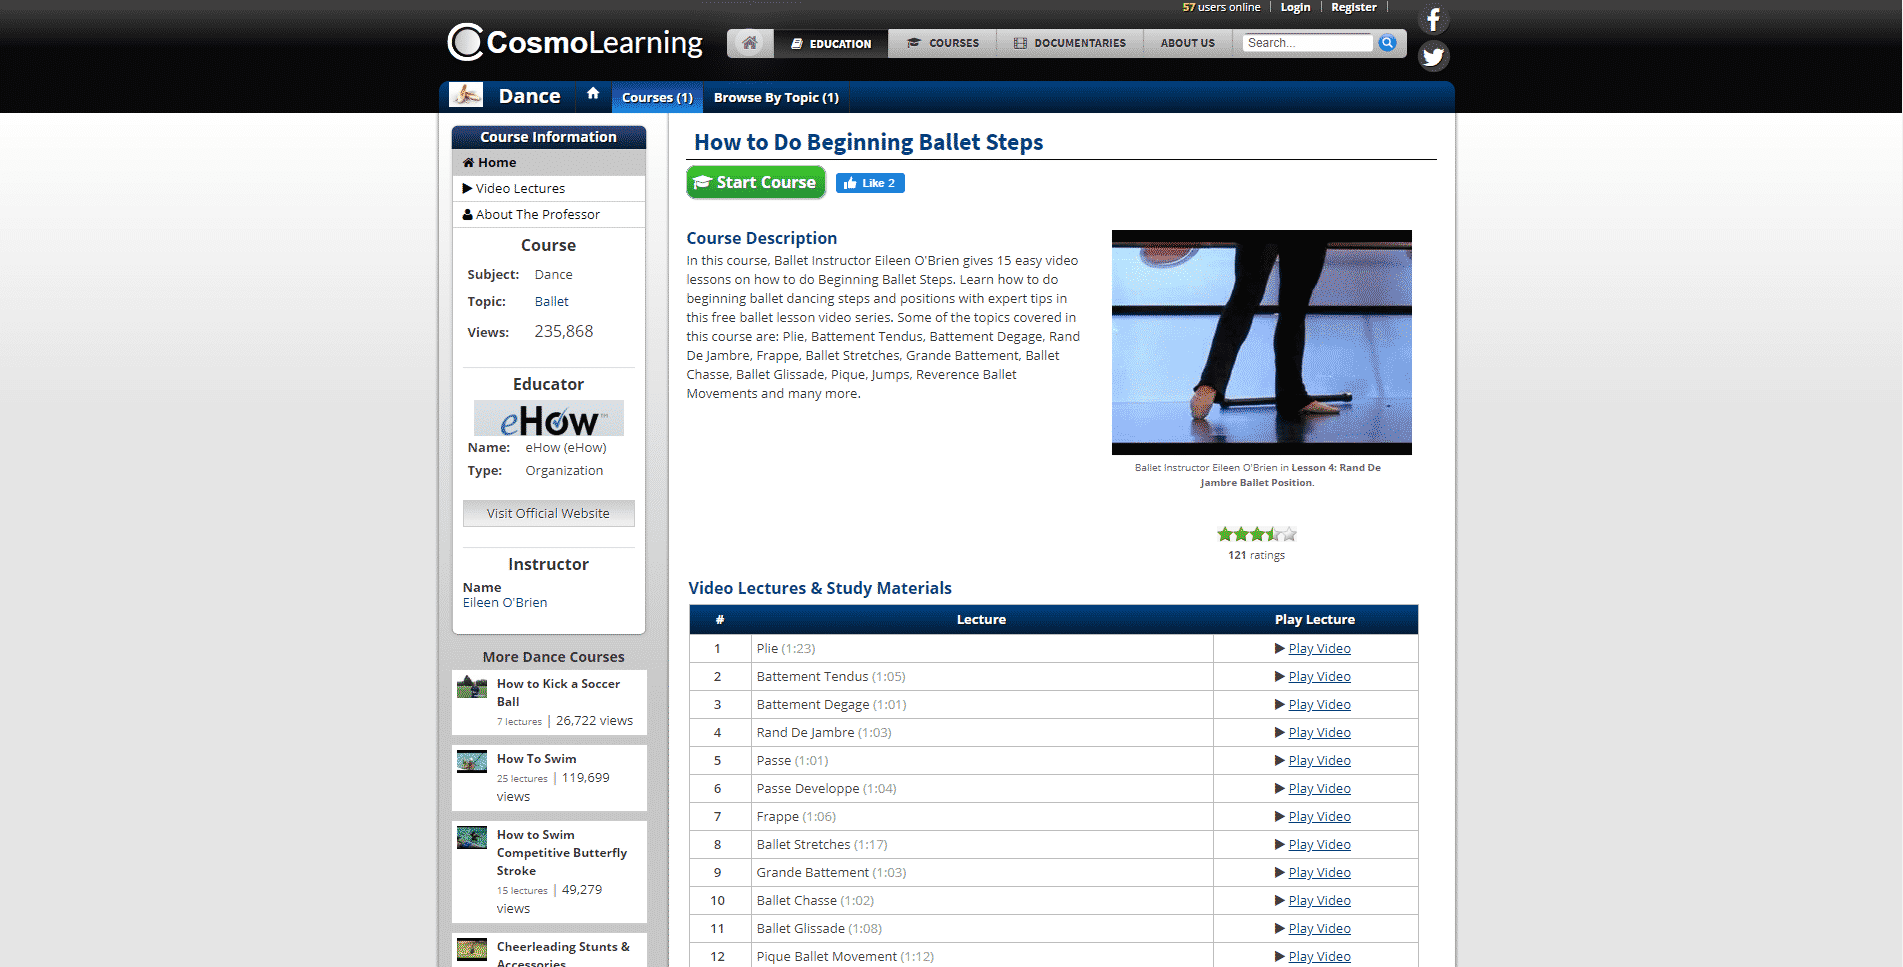Open the How To Swim course link
The width and height of the screenshot is (1903, 967).
(x=536, y=758)
